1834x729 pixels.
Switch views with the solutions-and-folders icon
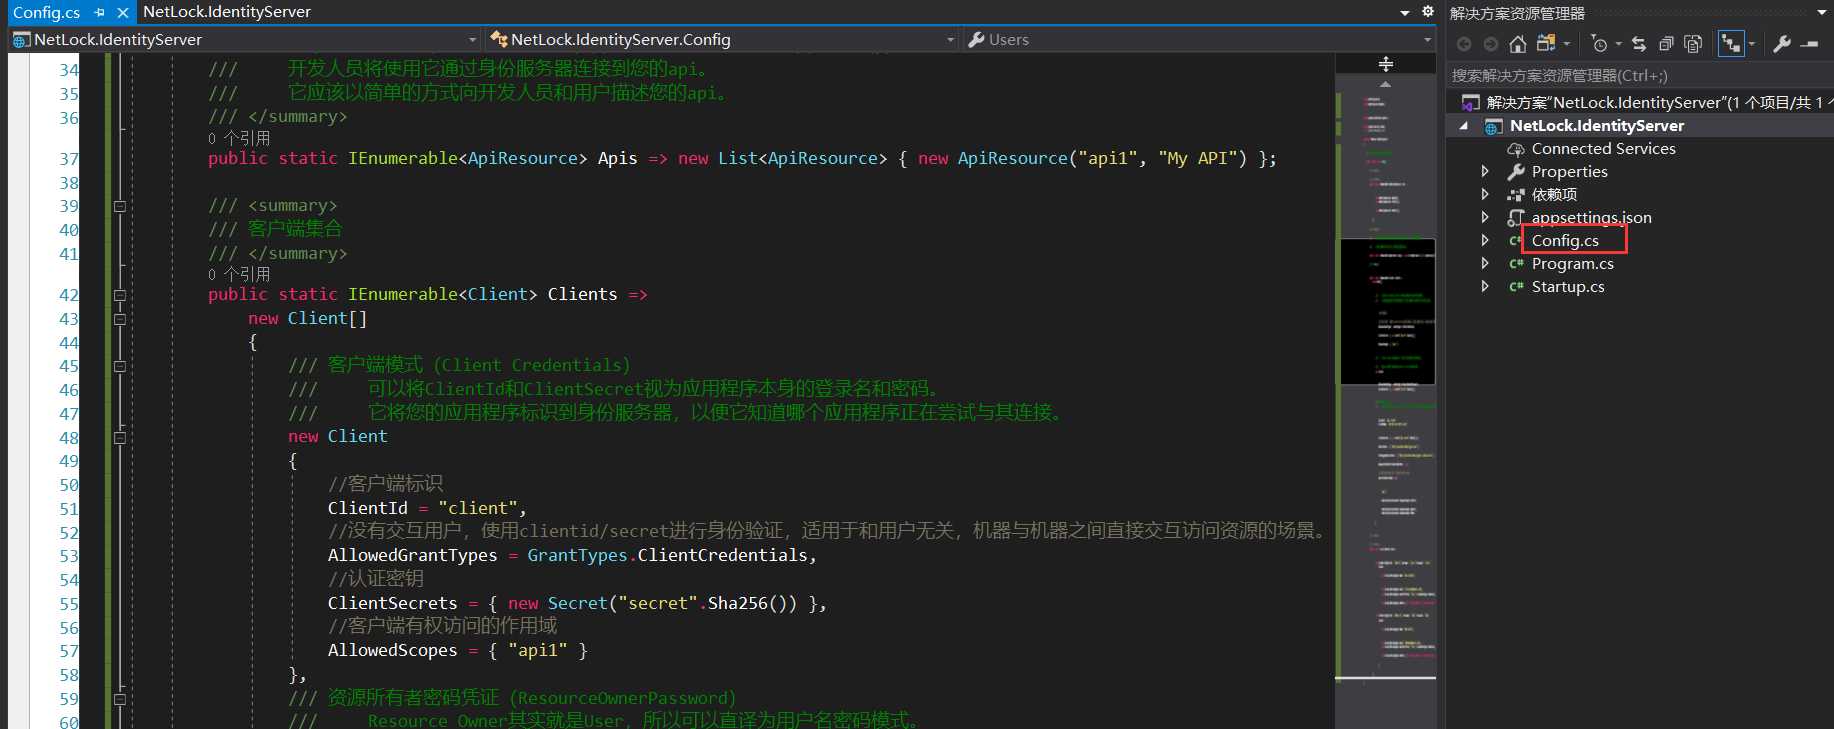(1546, 44)
